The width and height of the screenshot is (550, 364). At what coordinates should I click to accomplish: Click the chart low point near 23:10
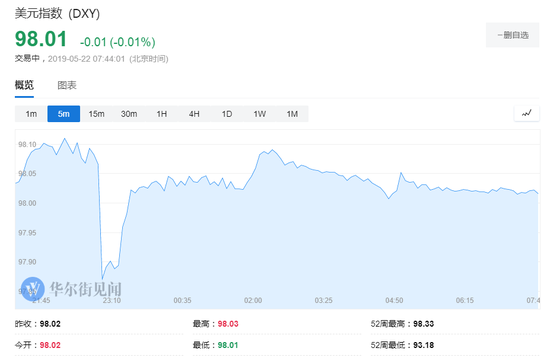point(102,278)
